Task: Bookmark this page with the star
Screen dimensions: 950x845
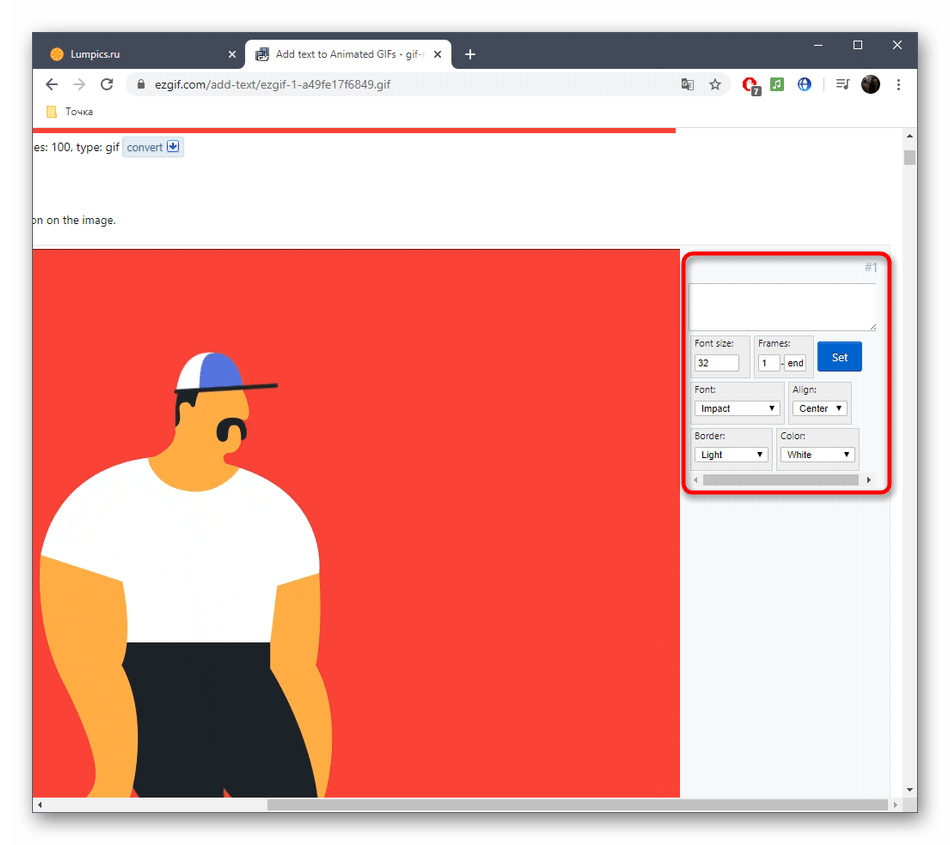Action: tap(715, 84)
